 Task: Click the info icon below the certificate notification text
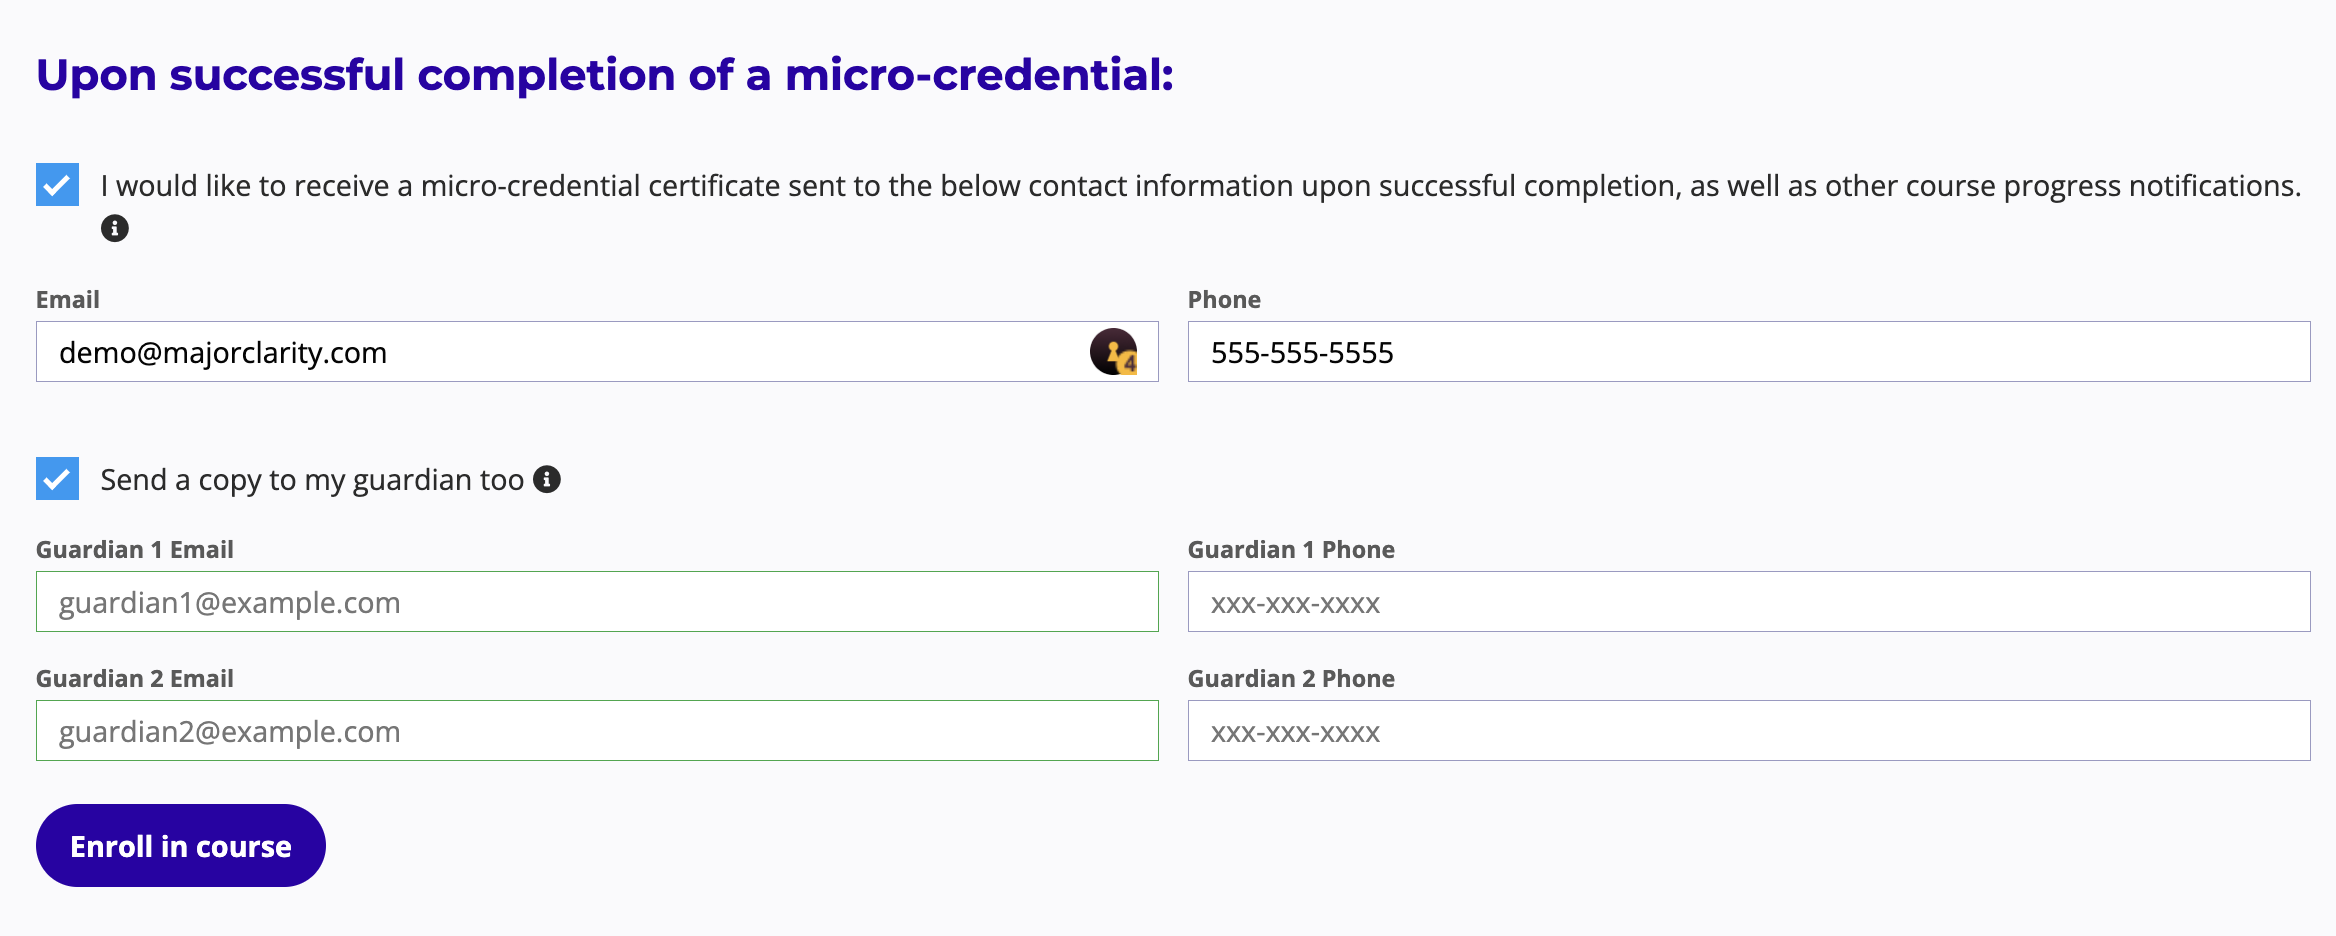[x=115, y=229]
